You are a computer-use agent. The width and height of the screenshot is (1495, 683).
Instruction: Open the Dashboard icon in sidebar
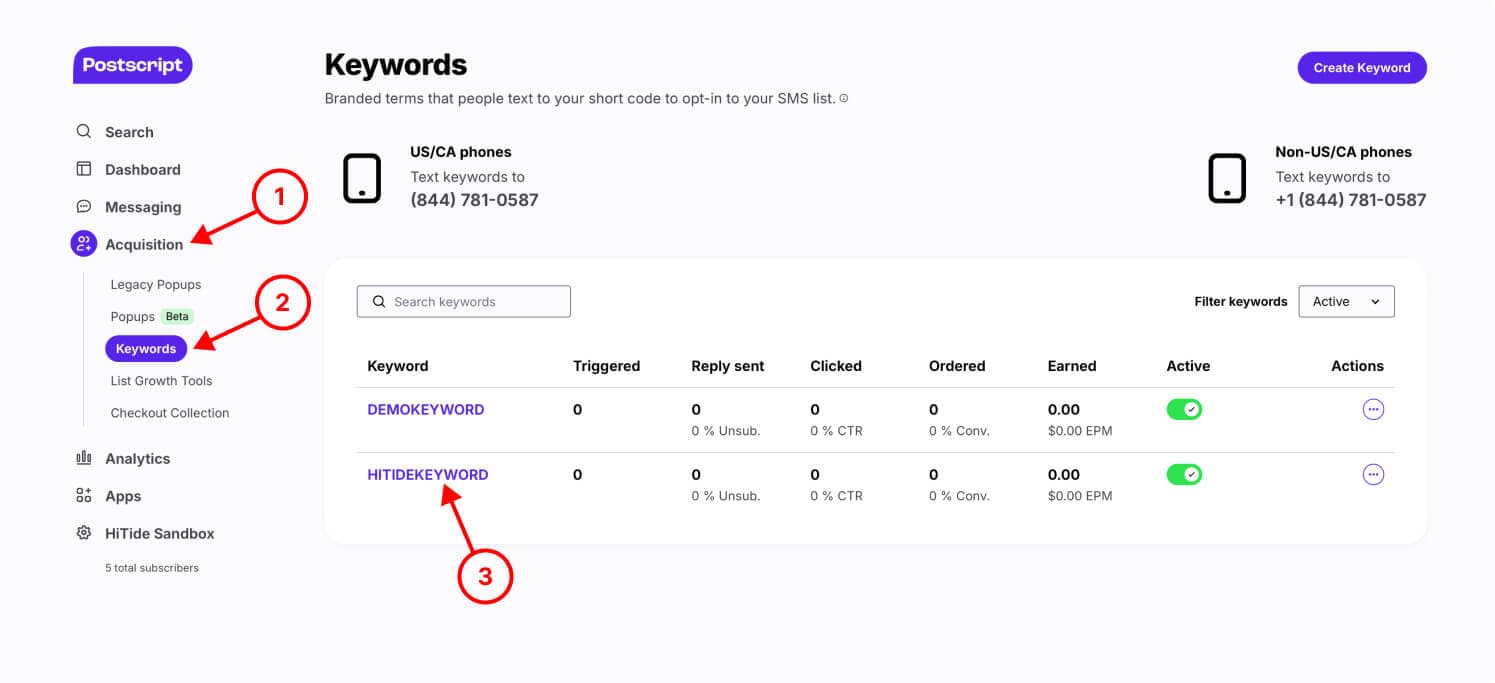pos(84,169)
